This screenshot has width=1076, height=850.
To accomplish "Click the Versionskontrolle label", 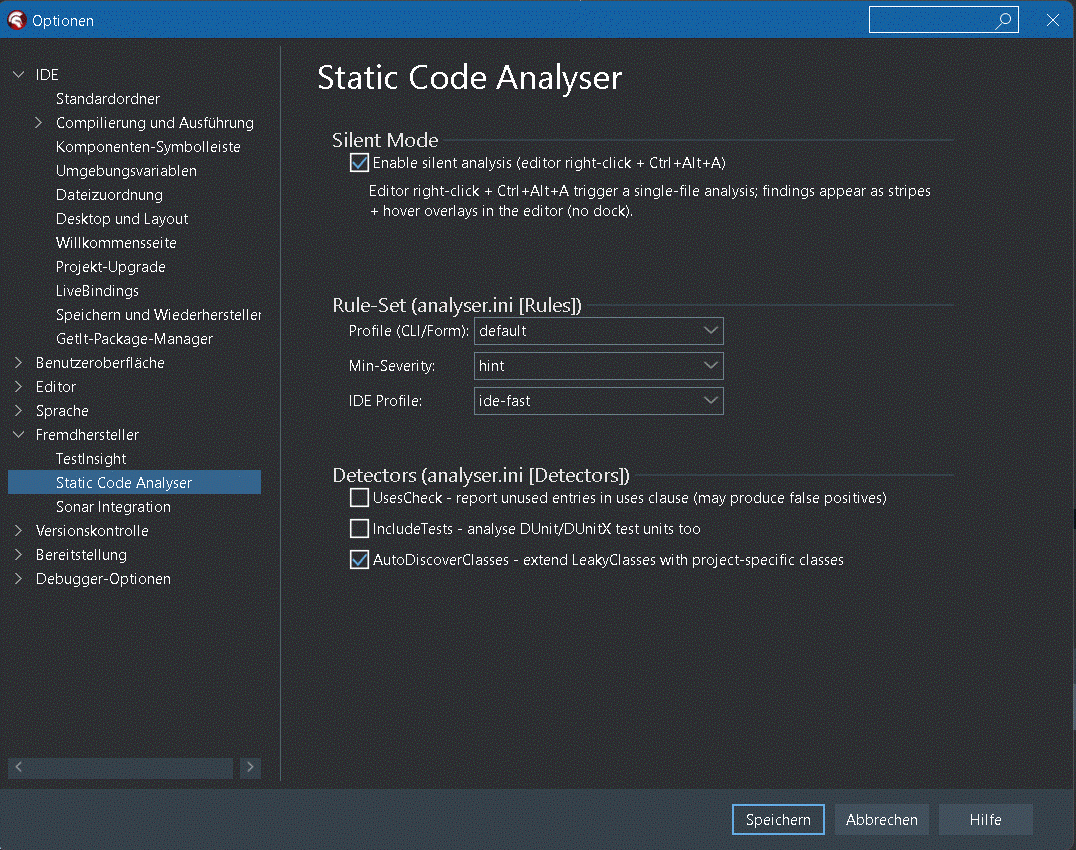I will coord(92,531).
